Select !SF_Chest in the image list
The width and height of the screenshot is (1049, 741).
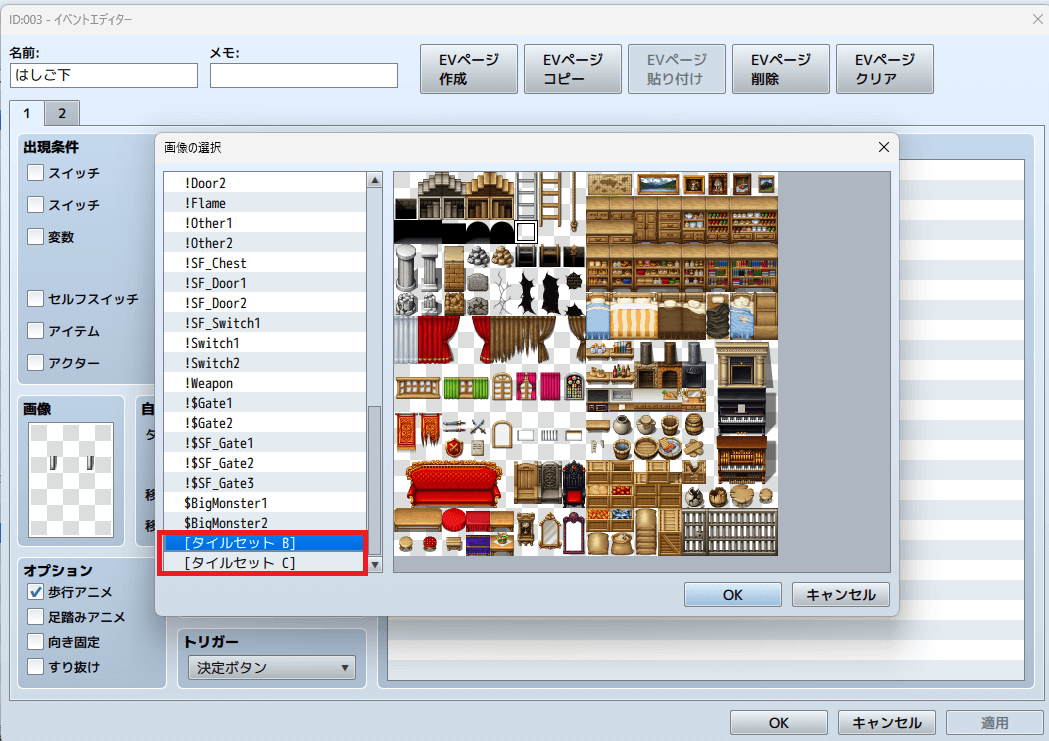pos(265,263)
